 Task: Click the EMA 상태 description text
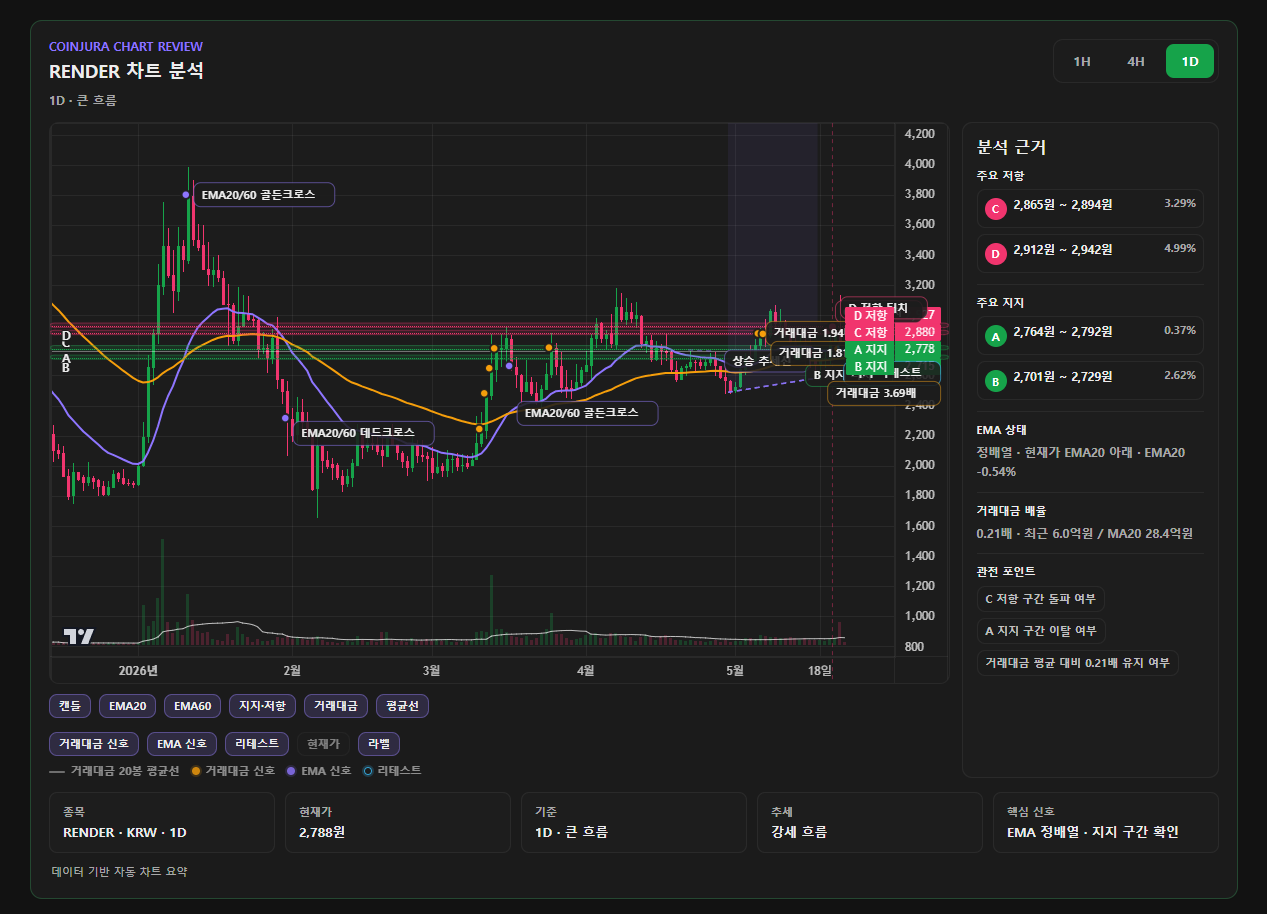click(1081, 462)
